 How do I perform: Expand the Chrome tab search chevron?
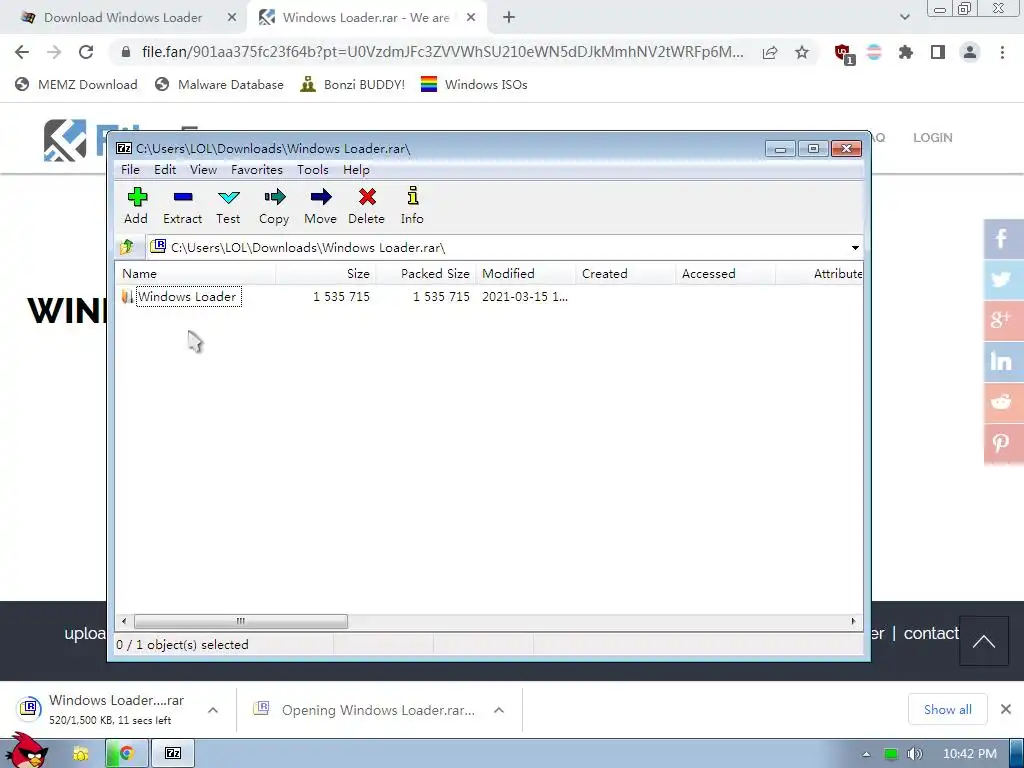tap(904, 18)
